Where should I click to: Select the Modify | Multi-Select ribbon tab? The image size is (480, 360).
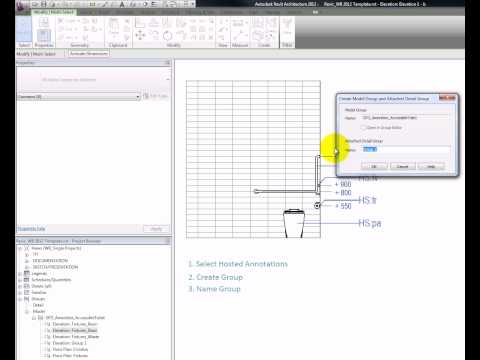click(54, 12)
